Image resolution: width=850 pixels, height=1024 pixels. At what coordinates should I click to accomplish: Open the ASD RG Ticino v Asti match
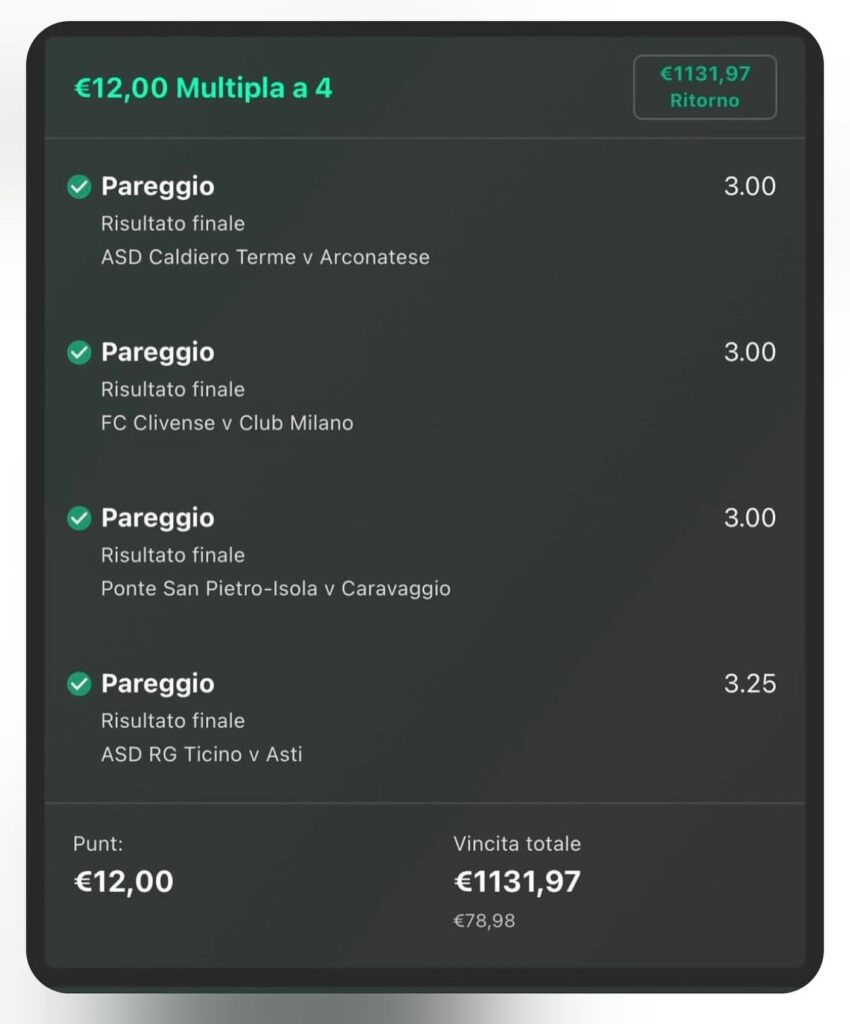(x=201, y=754)
